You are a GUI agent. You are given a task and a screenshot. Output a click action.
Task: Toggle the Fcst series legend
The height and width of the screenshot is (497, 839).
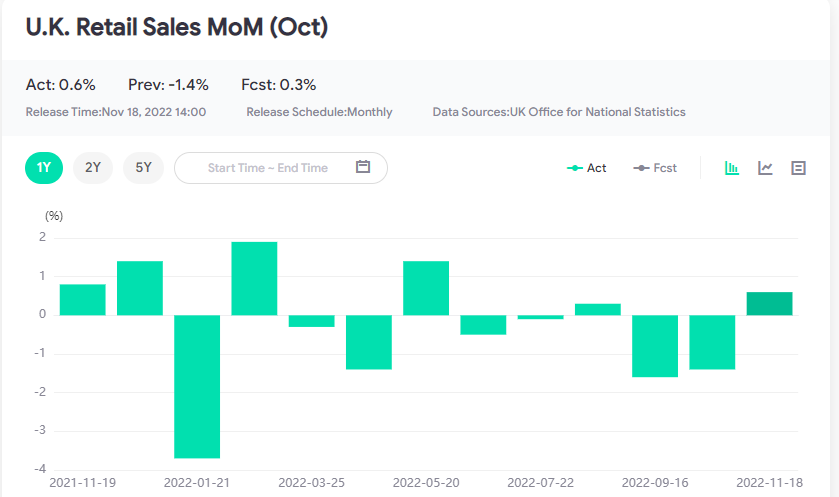coord(656,168)
